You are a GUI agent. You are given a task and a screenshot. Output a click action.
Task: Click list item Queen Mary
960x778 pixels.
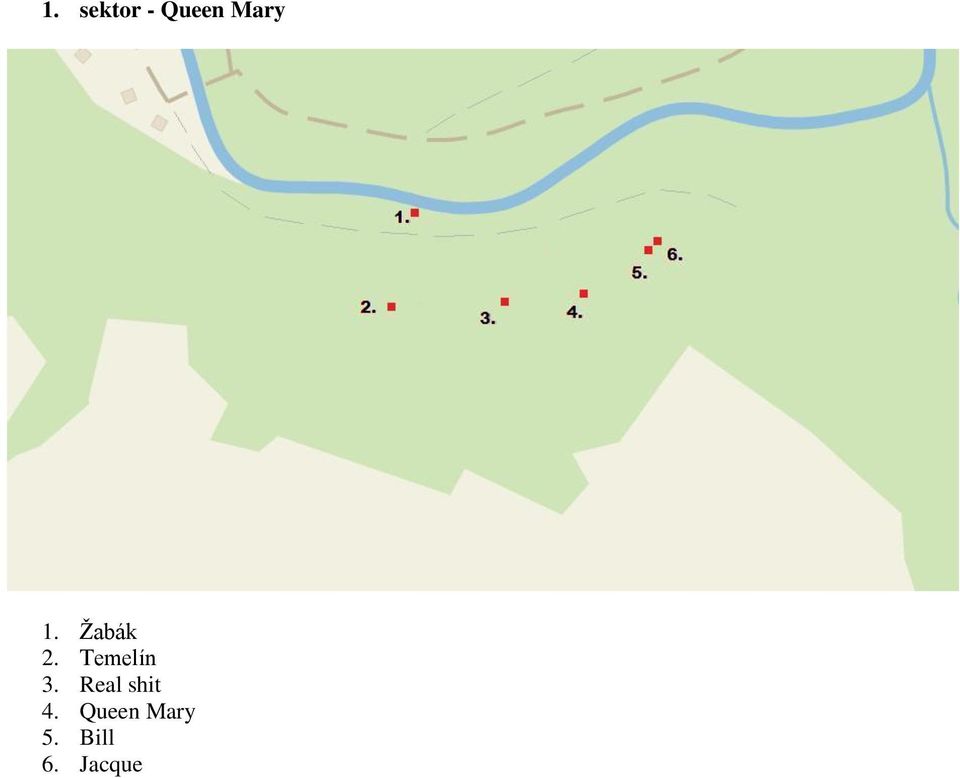pyautogui.click(x=137, y=711)
